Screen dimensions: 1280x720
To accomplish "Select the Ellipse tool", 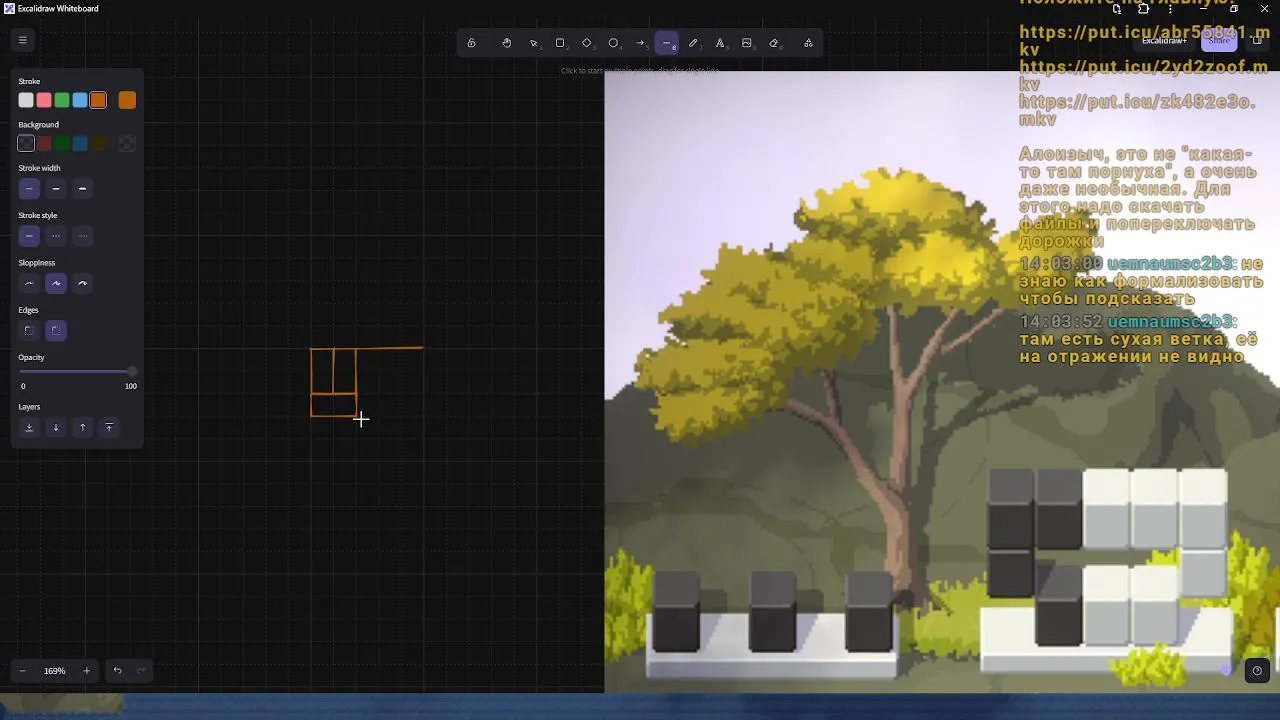I will (614, 43).
